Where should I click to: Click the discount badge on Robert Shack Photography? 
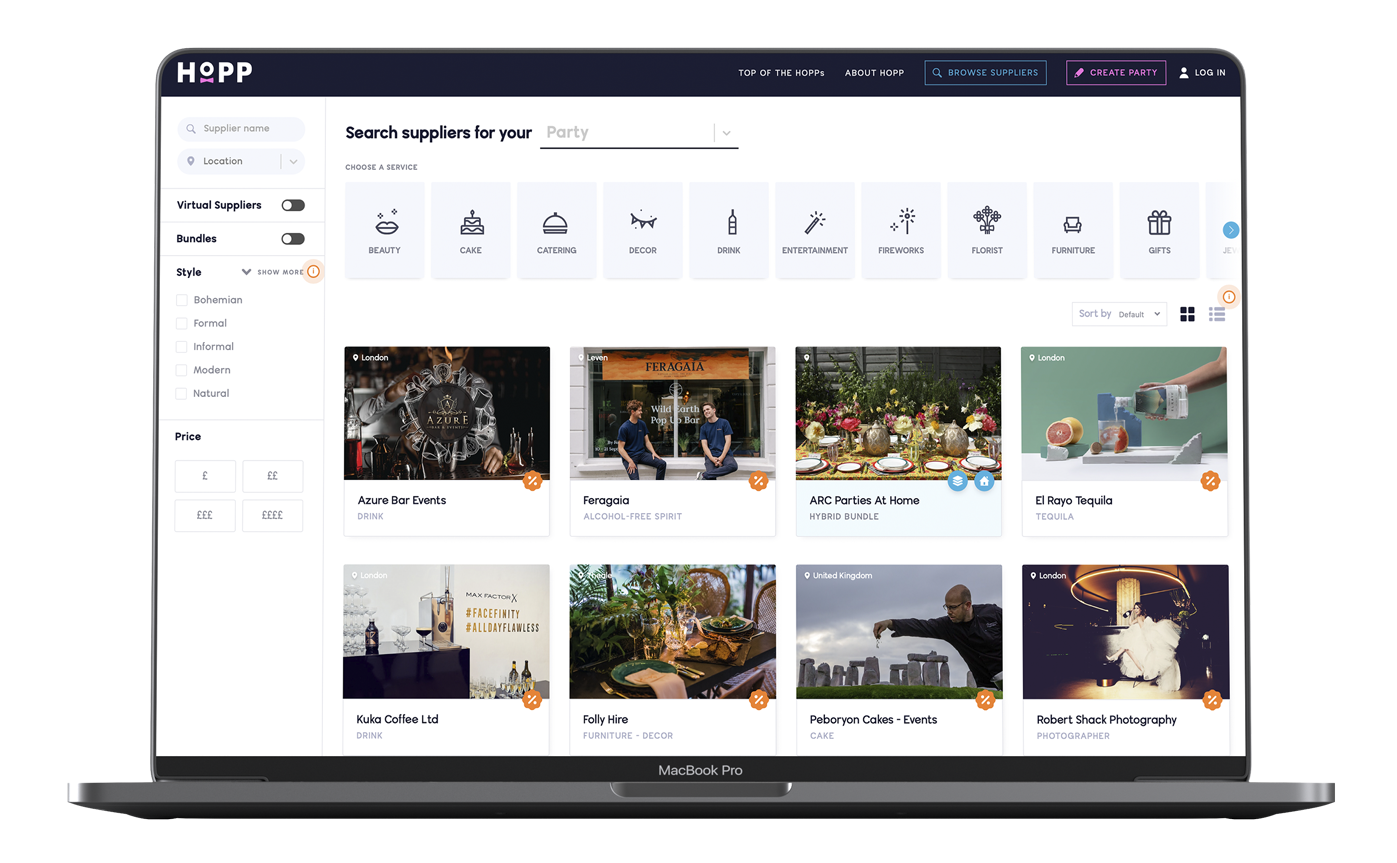click(x=1212, y=700)
